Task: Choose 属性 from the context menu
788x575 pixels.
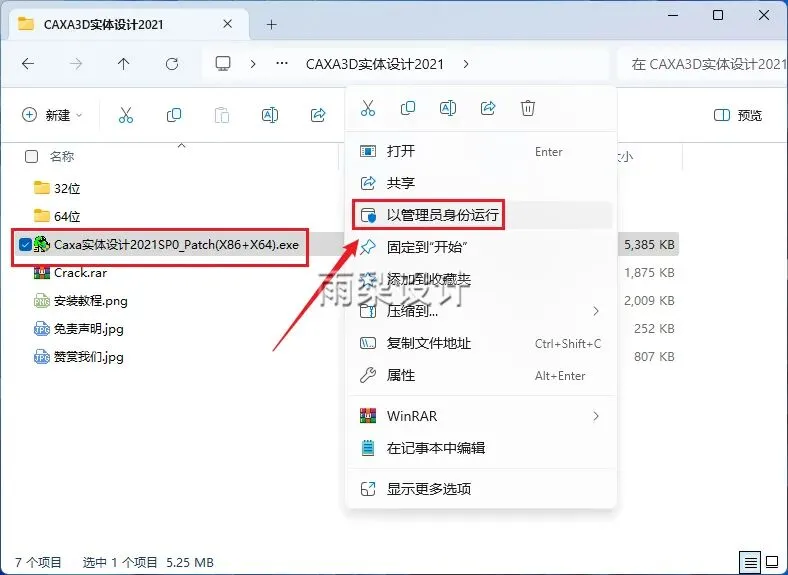Action: 481,375
